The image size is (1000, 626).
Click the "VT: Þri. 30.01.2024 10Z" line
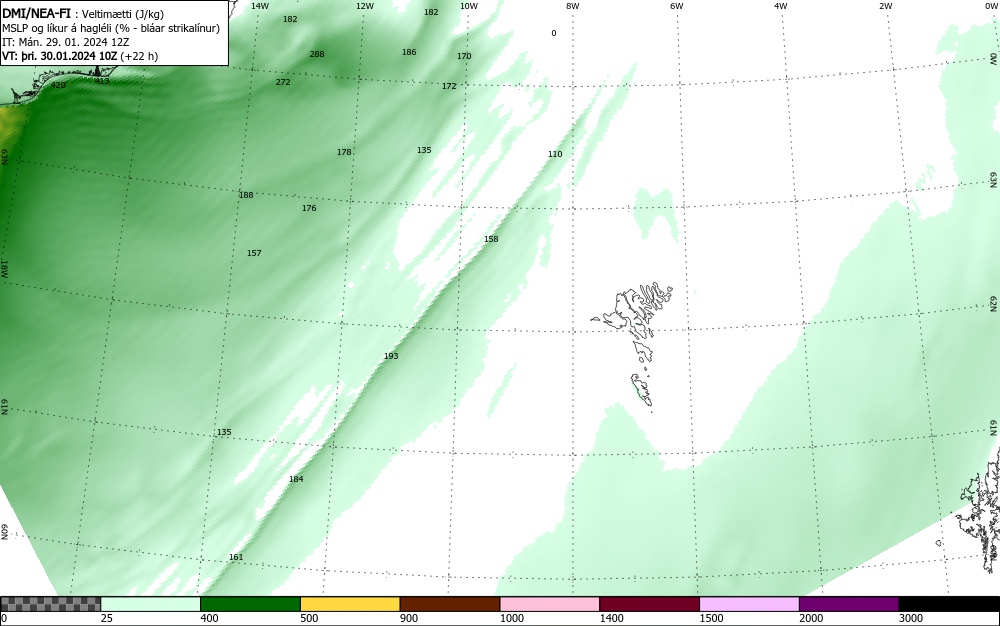coord(60,56)
